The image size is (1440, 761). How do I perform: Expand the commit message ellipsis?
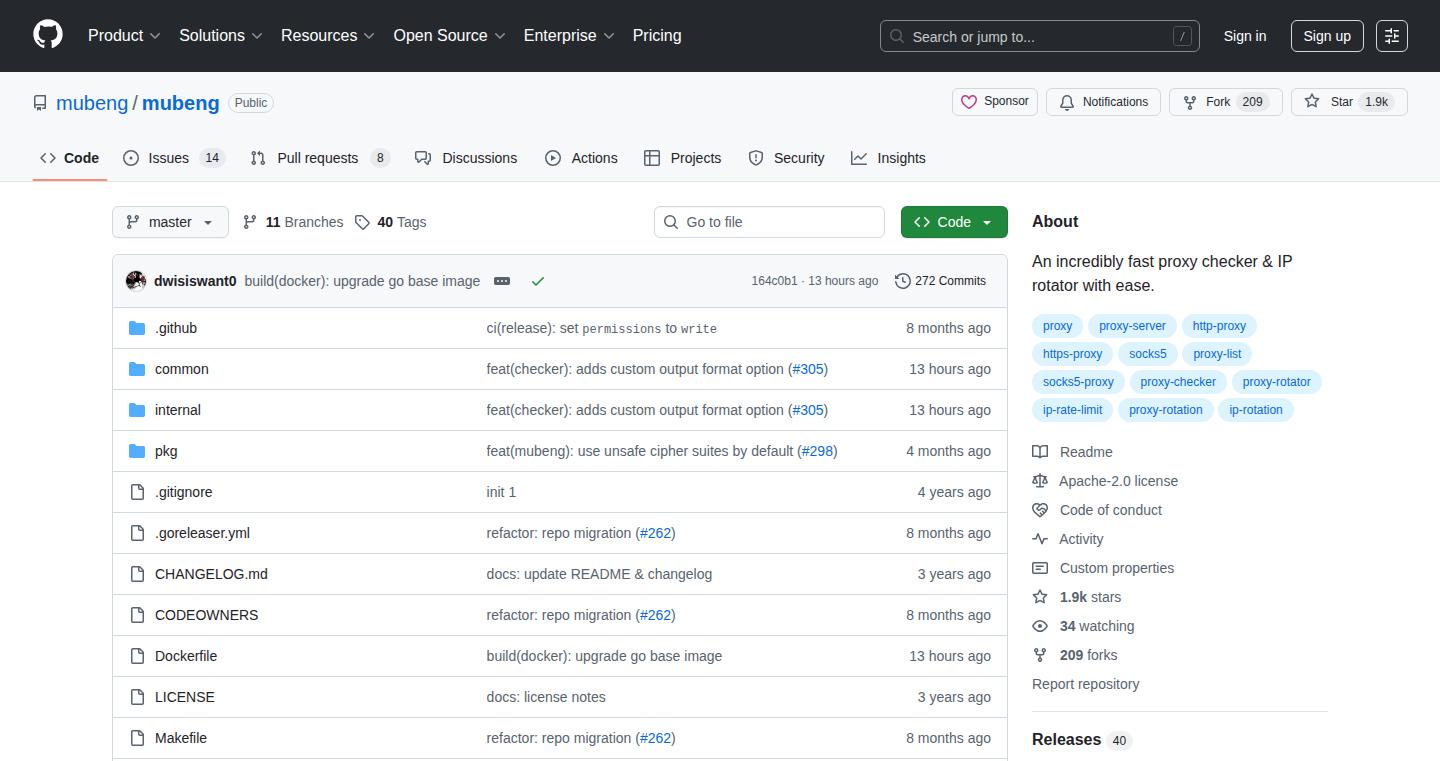tap(502, 281)
